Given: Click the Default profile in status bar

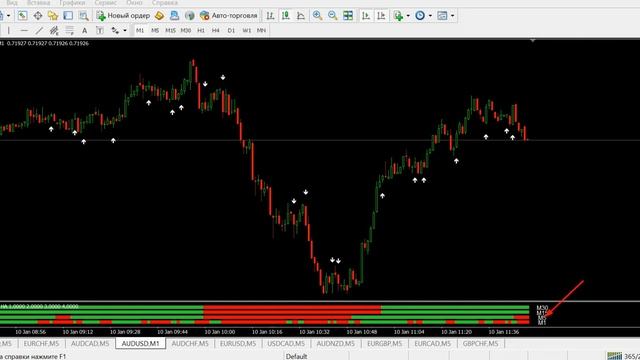Looking at the screenshot, I should point(296,356).
